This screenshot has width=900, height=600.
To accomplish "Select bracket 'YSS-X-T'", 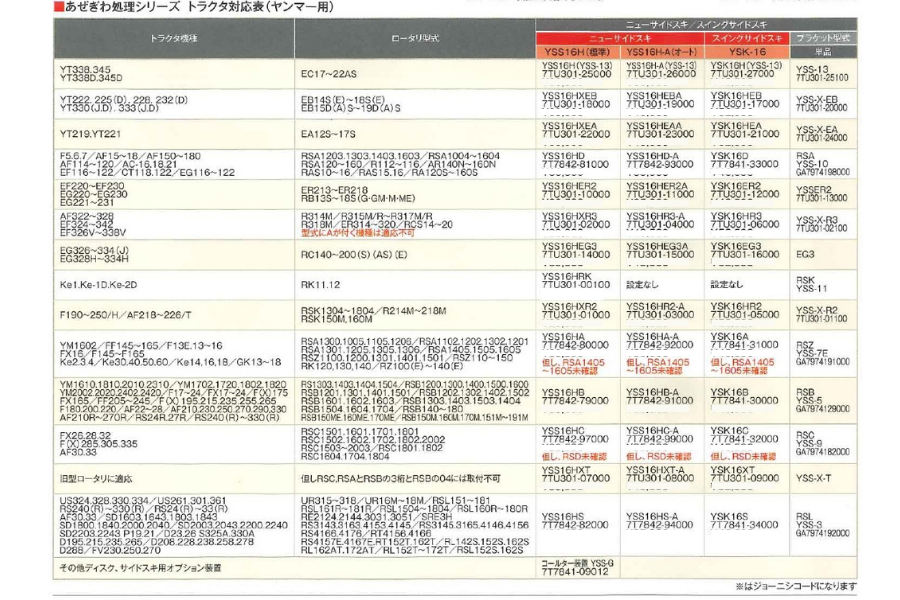I will [x=813, y=478].
